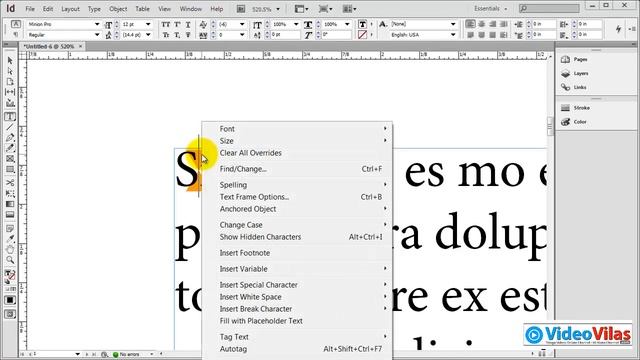The width and height of the screenshot is (640, 360).
Task: Choose Clear All Overrides menu entry
Action: [x=297, y=153]
